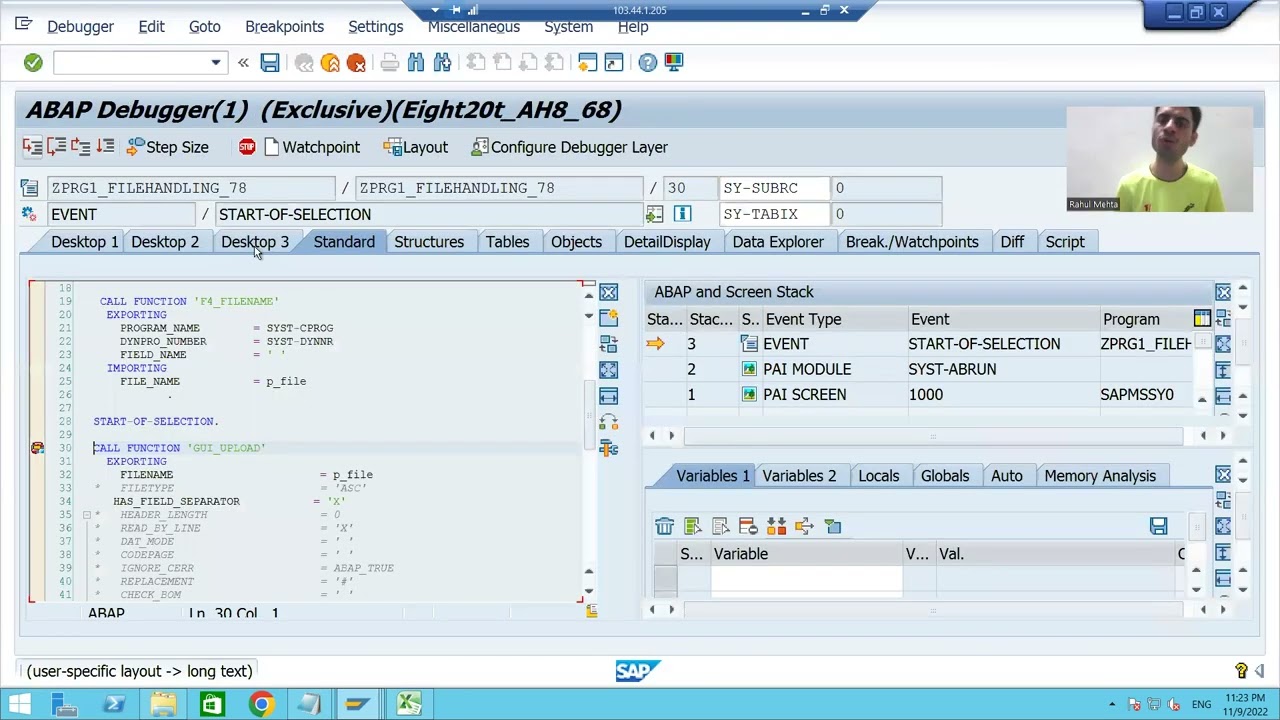Image resolution: width=1280 pixels, height=720 pixels.
Task: Open the Goto menu
Action: [x=204, y=26]
